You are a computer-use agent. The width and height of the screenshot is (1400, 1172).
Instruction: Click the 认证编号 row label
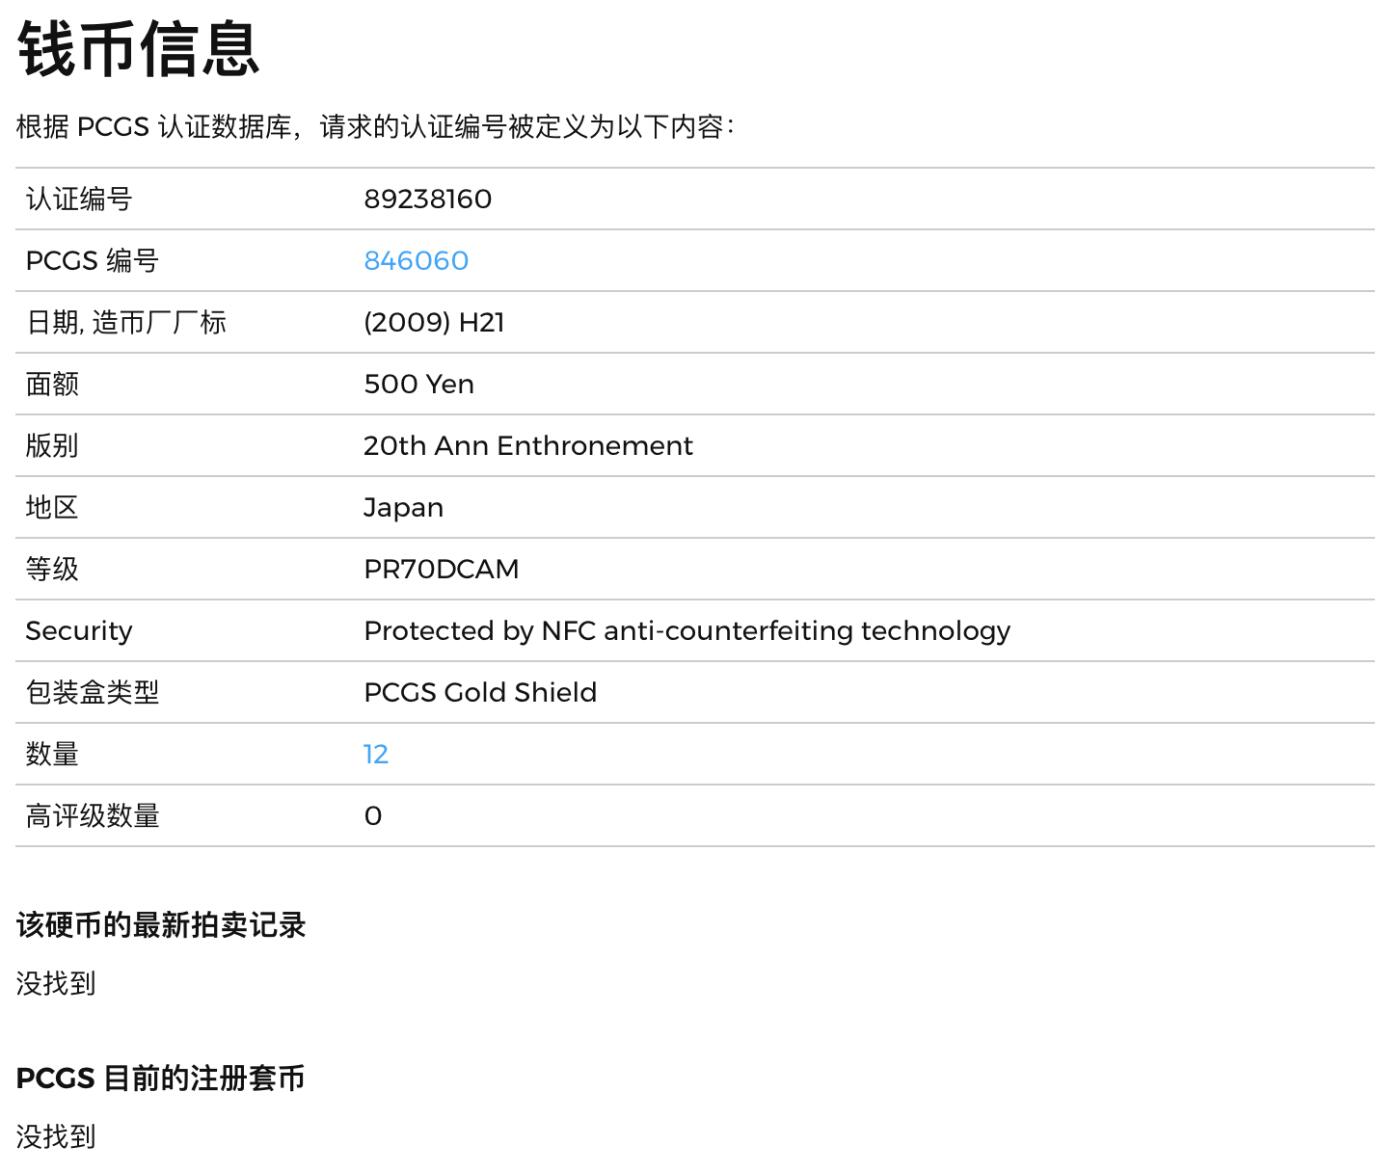(x=79, y=199)
